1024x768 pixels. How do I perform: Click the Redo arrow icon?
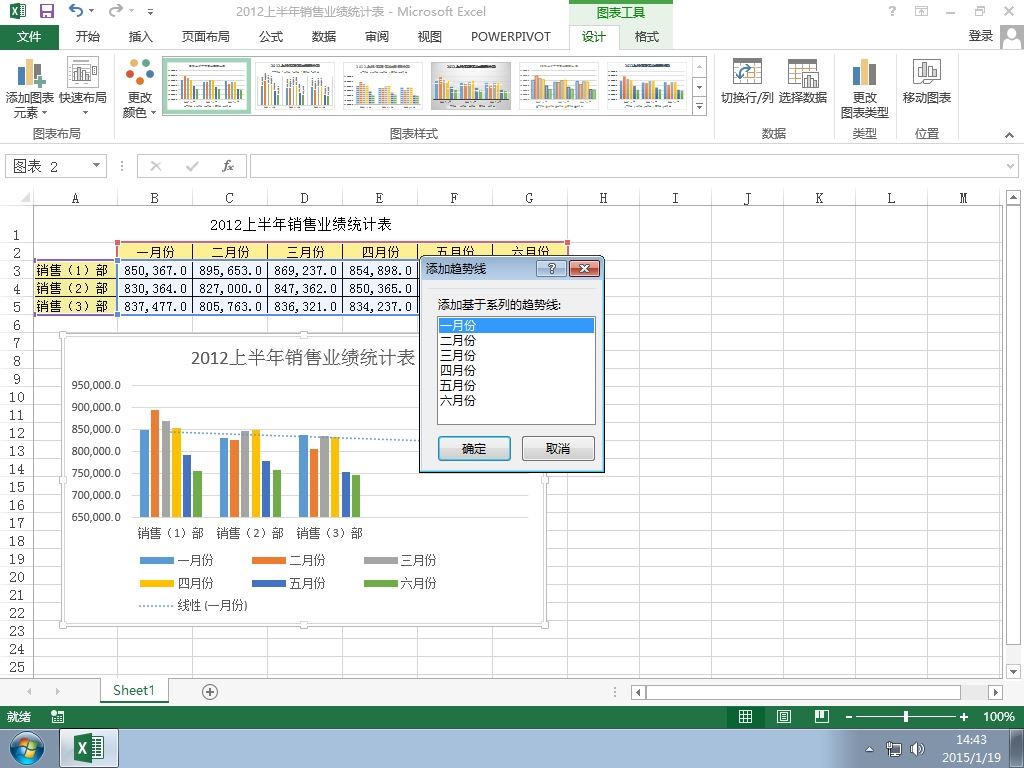116,10
